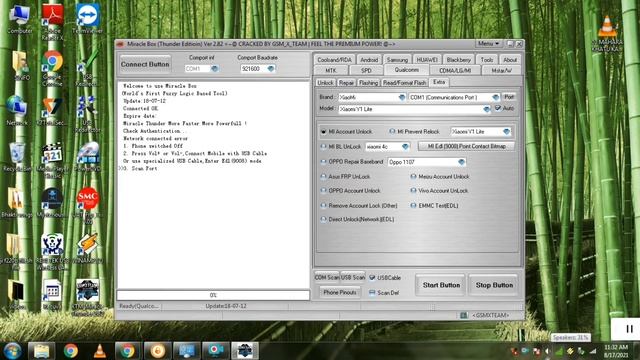The height and width of the screenshot is (360, 640).
Task: Toggle the Auto checkbox
Action: (498, 108)
